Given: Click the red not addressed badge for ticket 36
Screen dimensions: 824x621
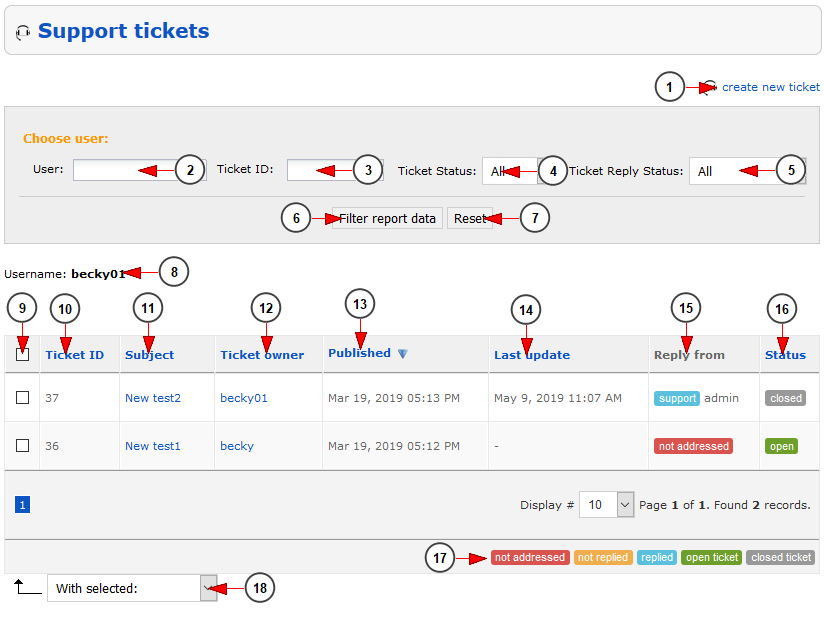Looking at the screenshot, I should pyautogui.click(x=693, y=446).
